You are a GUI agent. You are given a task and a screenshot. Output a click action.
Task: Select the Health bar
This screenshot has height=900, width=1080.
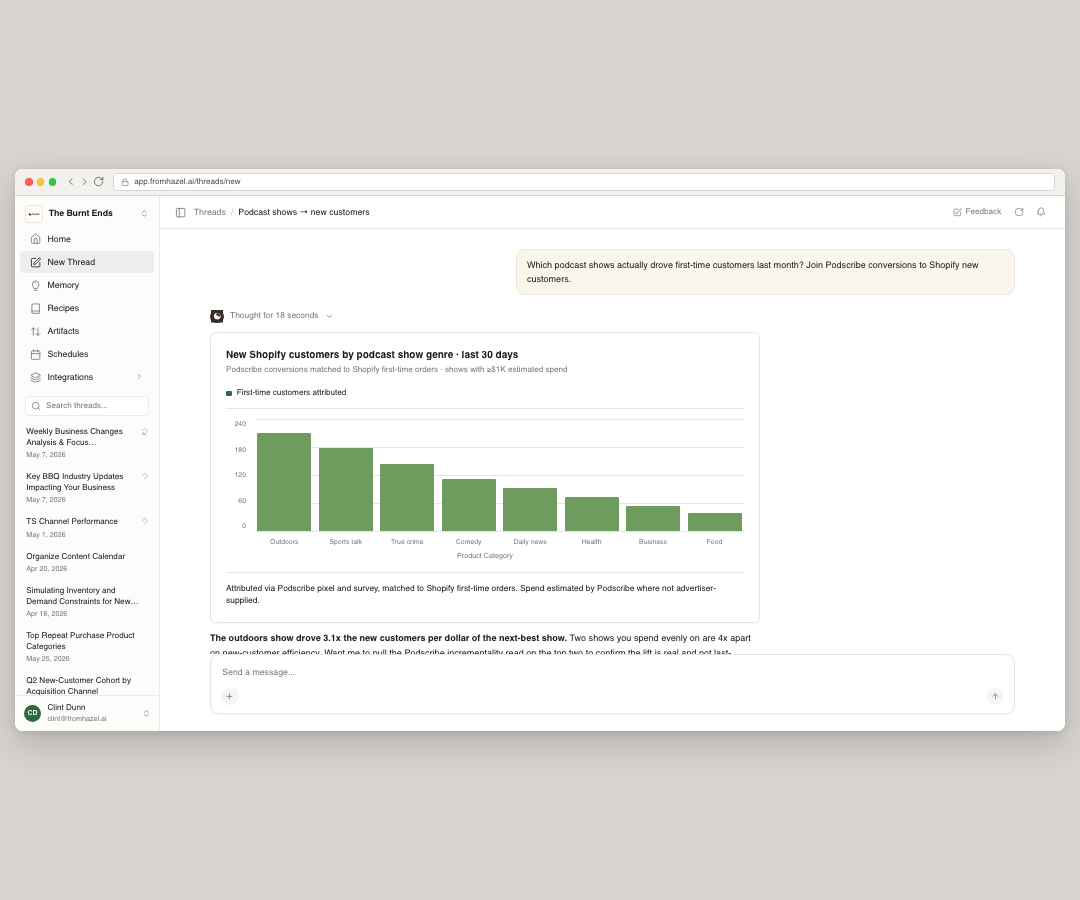coord(592,514)
